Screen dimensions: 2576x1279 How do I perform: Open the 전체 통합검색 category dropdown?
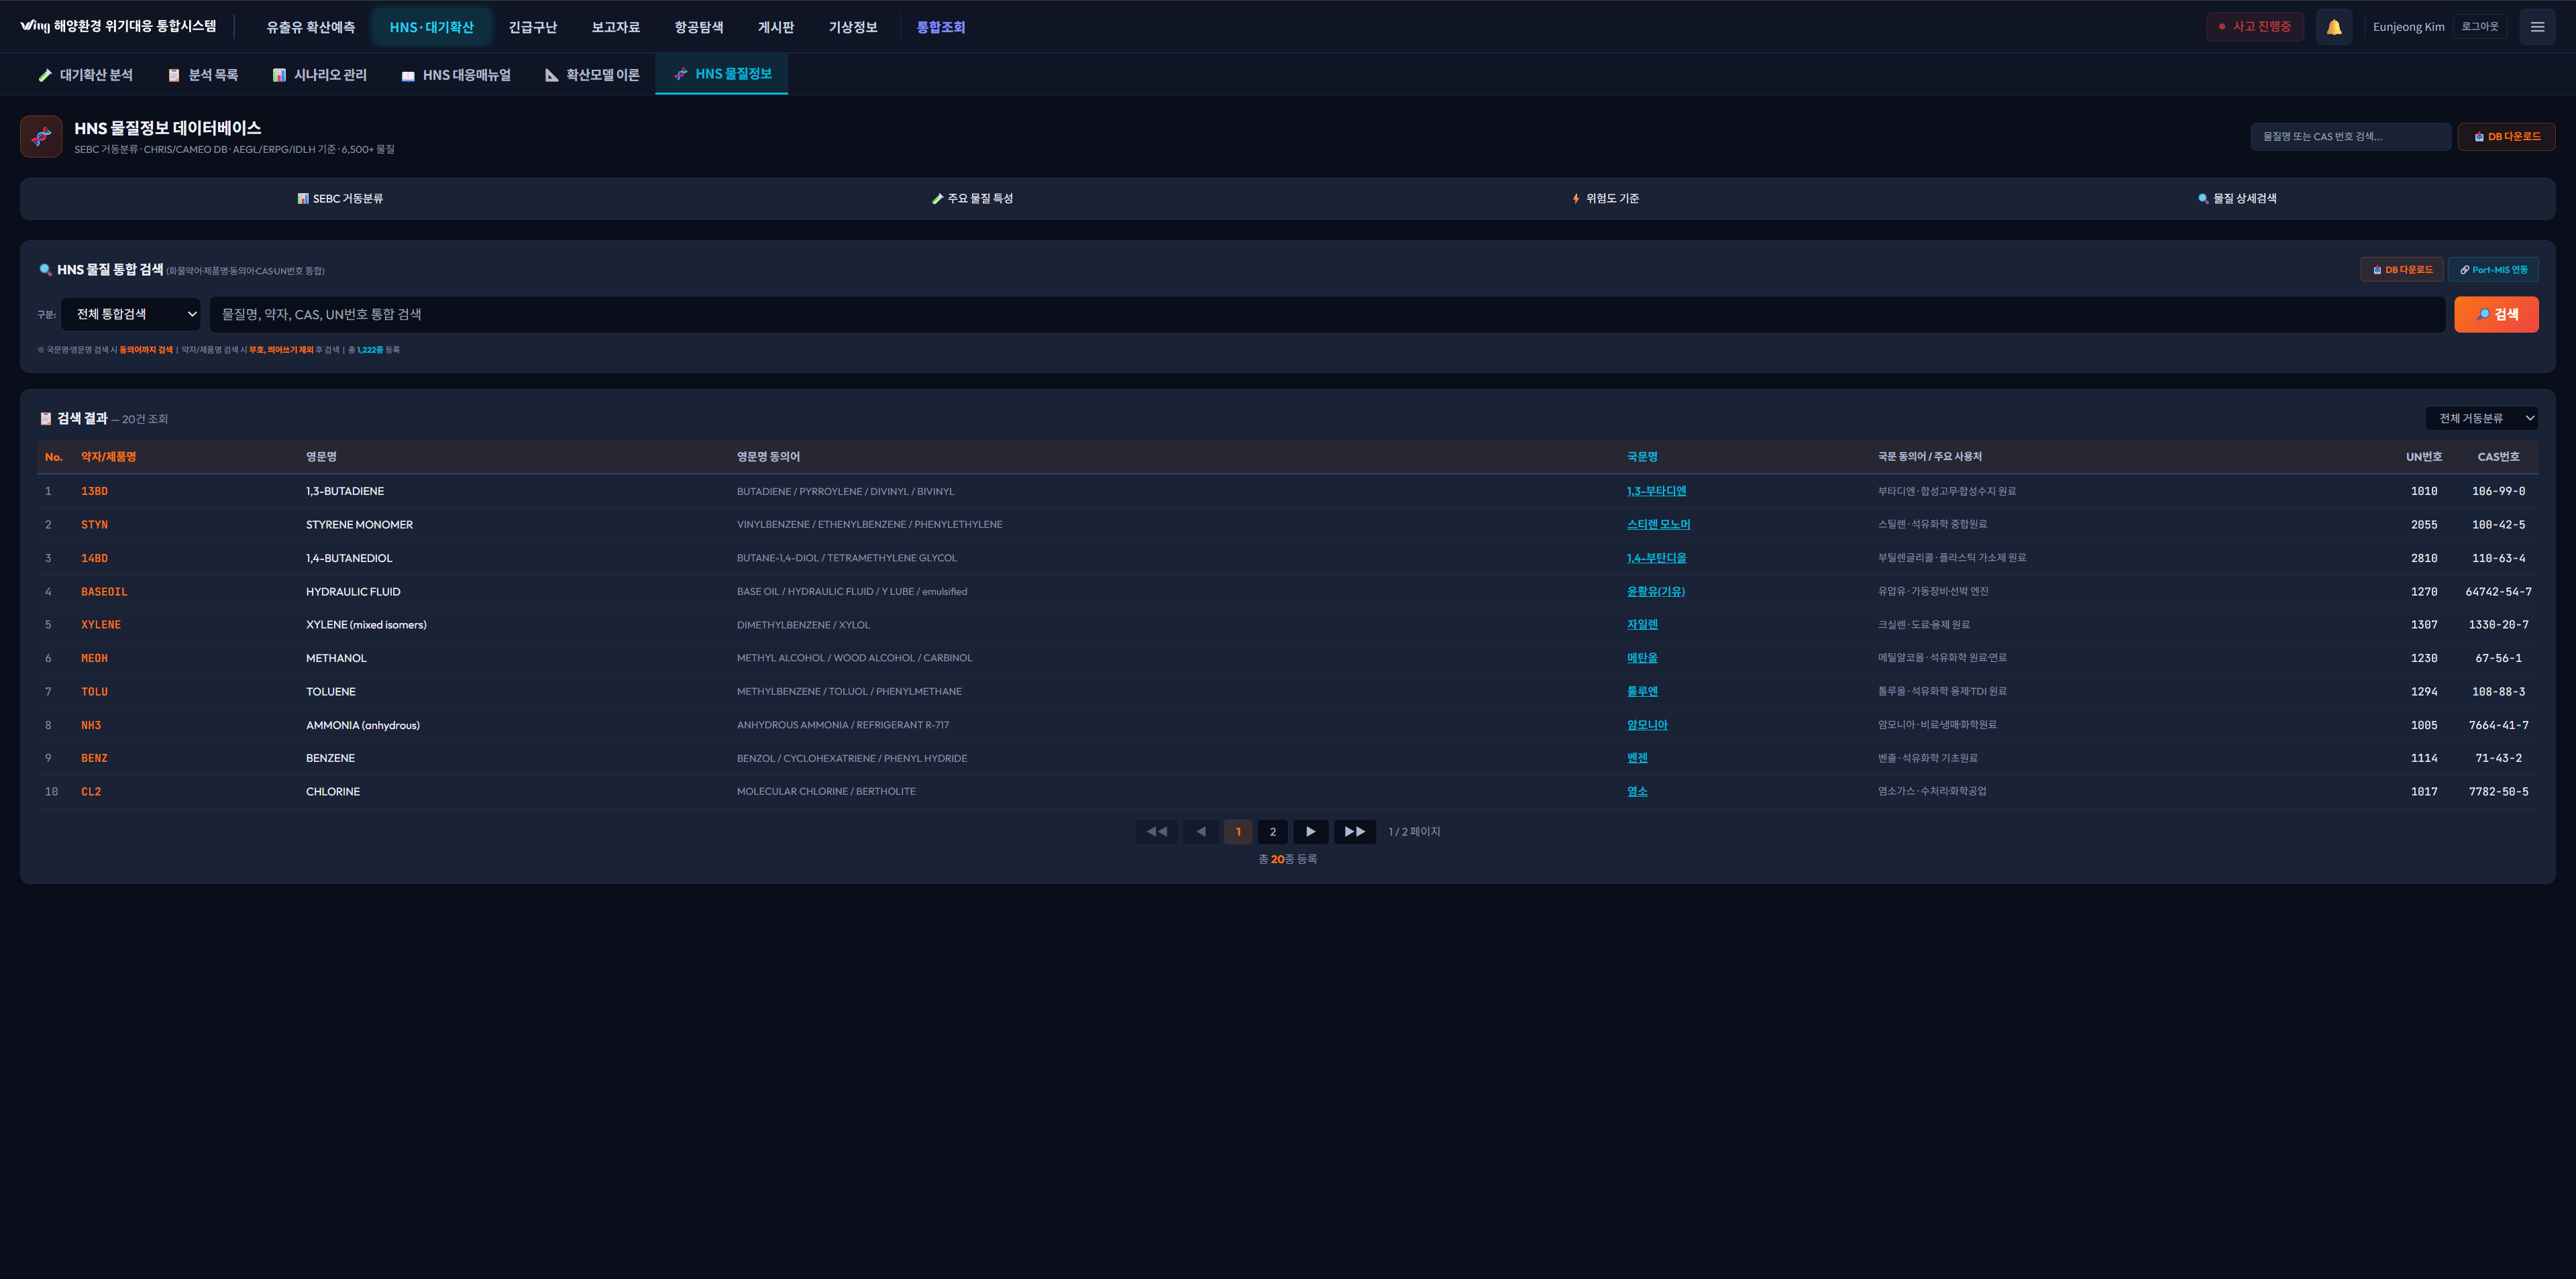pos(131,314)
